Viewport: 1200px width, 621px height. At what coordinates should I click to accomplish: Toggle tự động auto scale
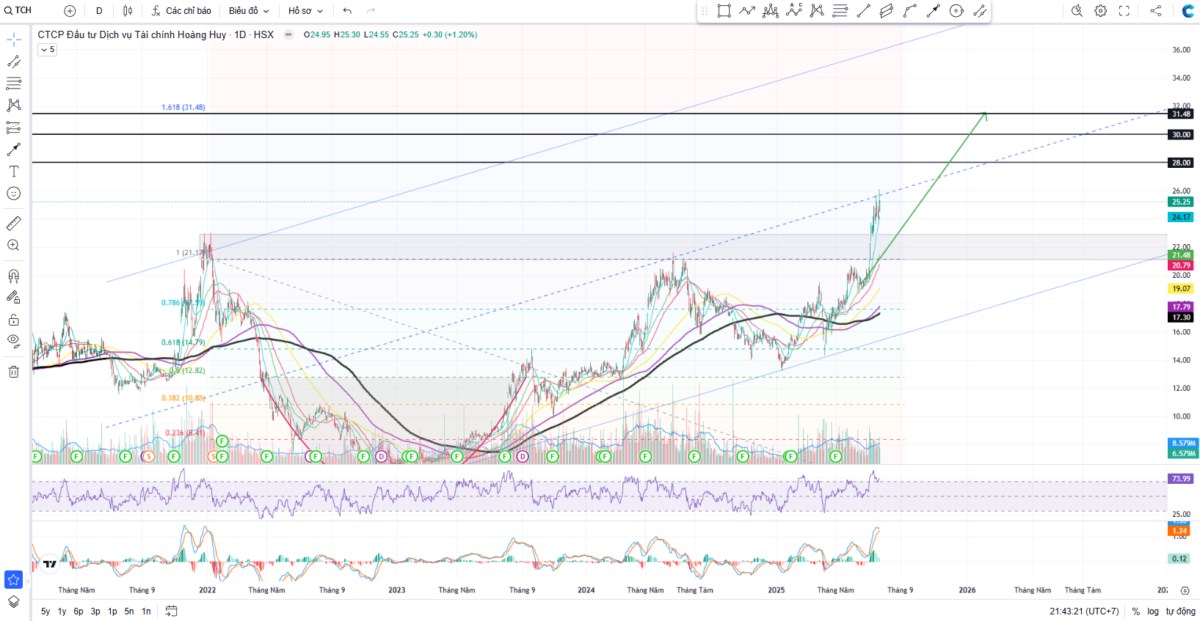click(x=1180, y=611)
